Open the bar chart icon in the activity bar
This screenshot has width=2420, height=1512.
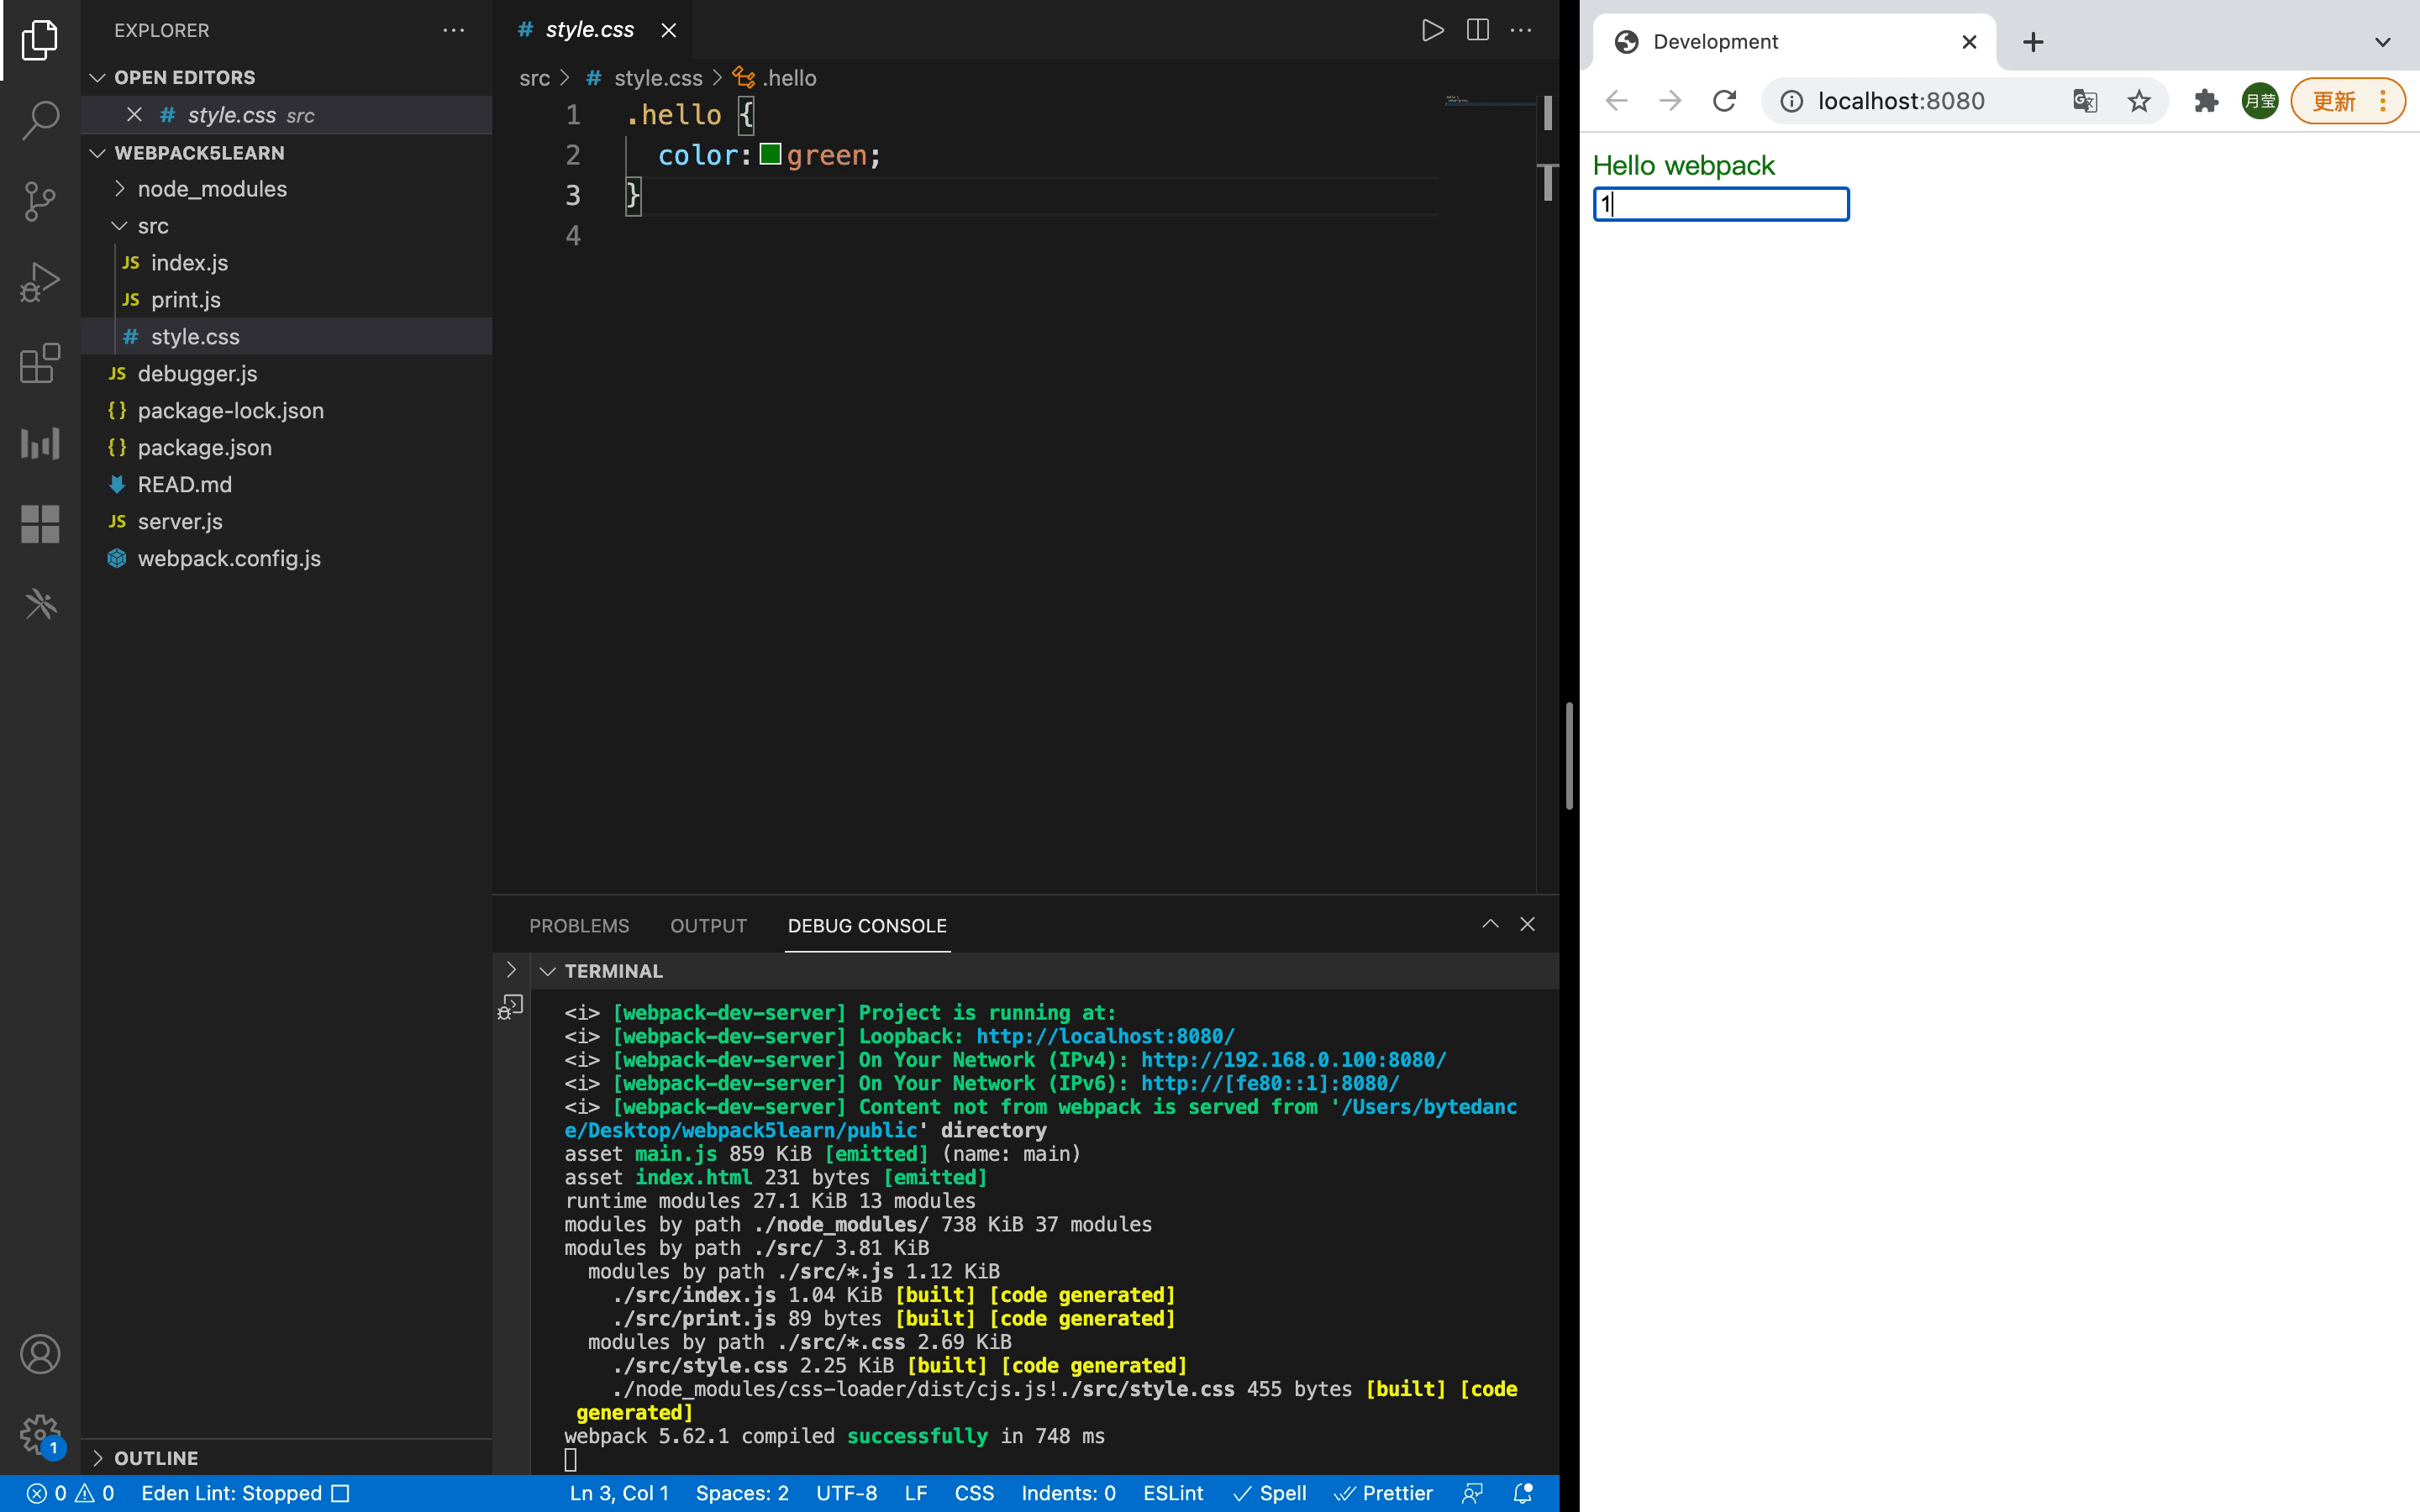click(40, 443)
